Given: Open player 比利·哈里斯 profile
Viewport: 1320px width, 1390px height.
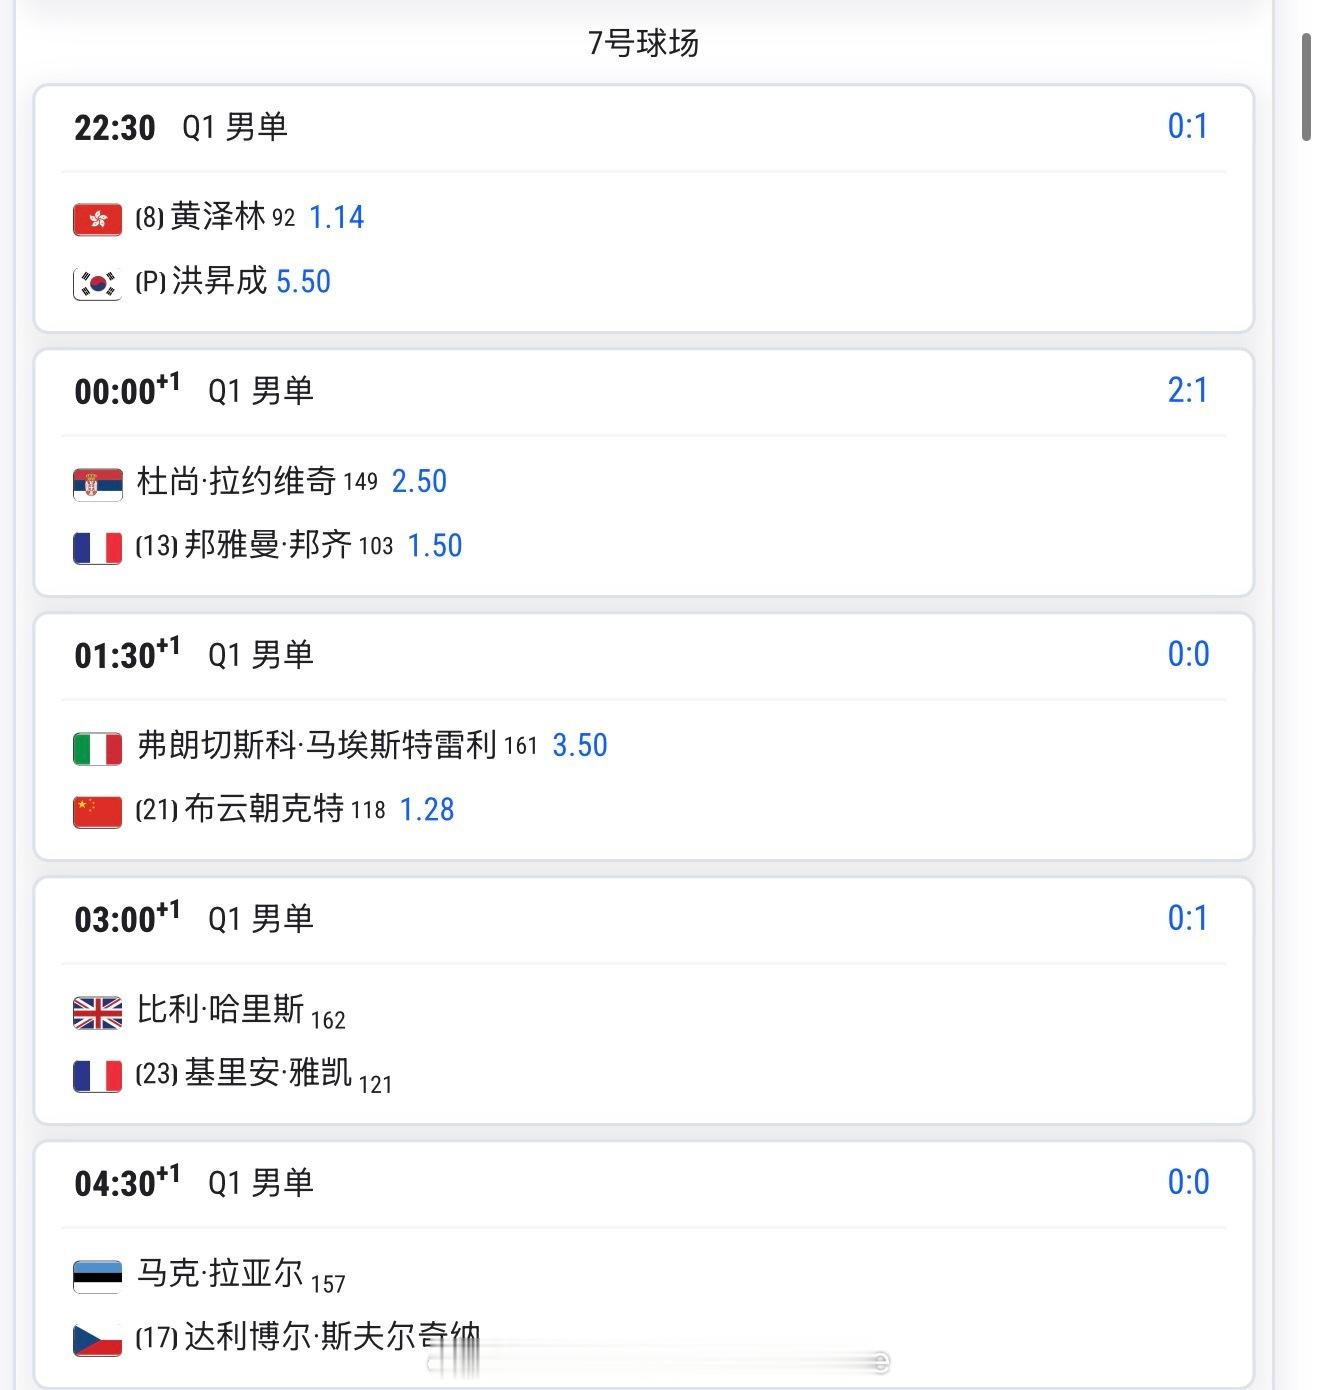Looking at the screenshot, I should (220, 1009).
